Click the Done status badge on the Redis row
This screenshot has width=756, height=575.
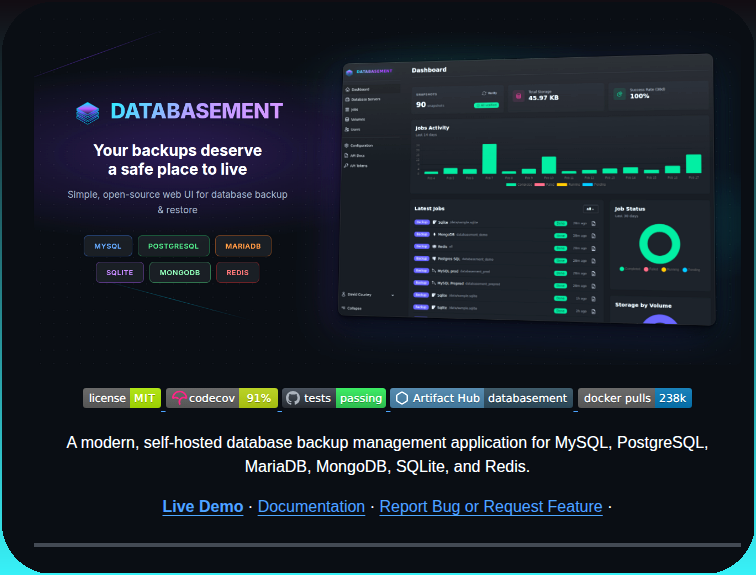click(x=560, y=248)
